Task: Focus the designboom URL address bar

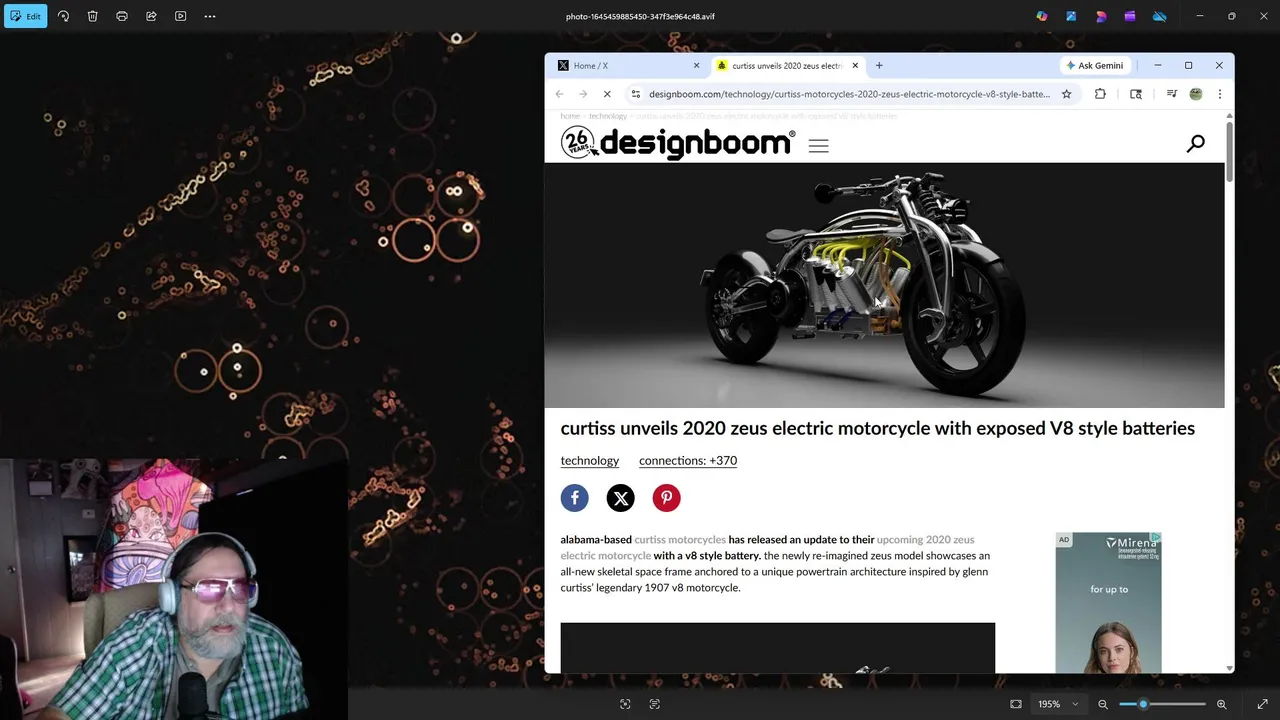Action: [849, 94]
